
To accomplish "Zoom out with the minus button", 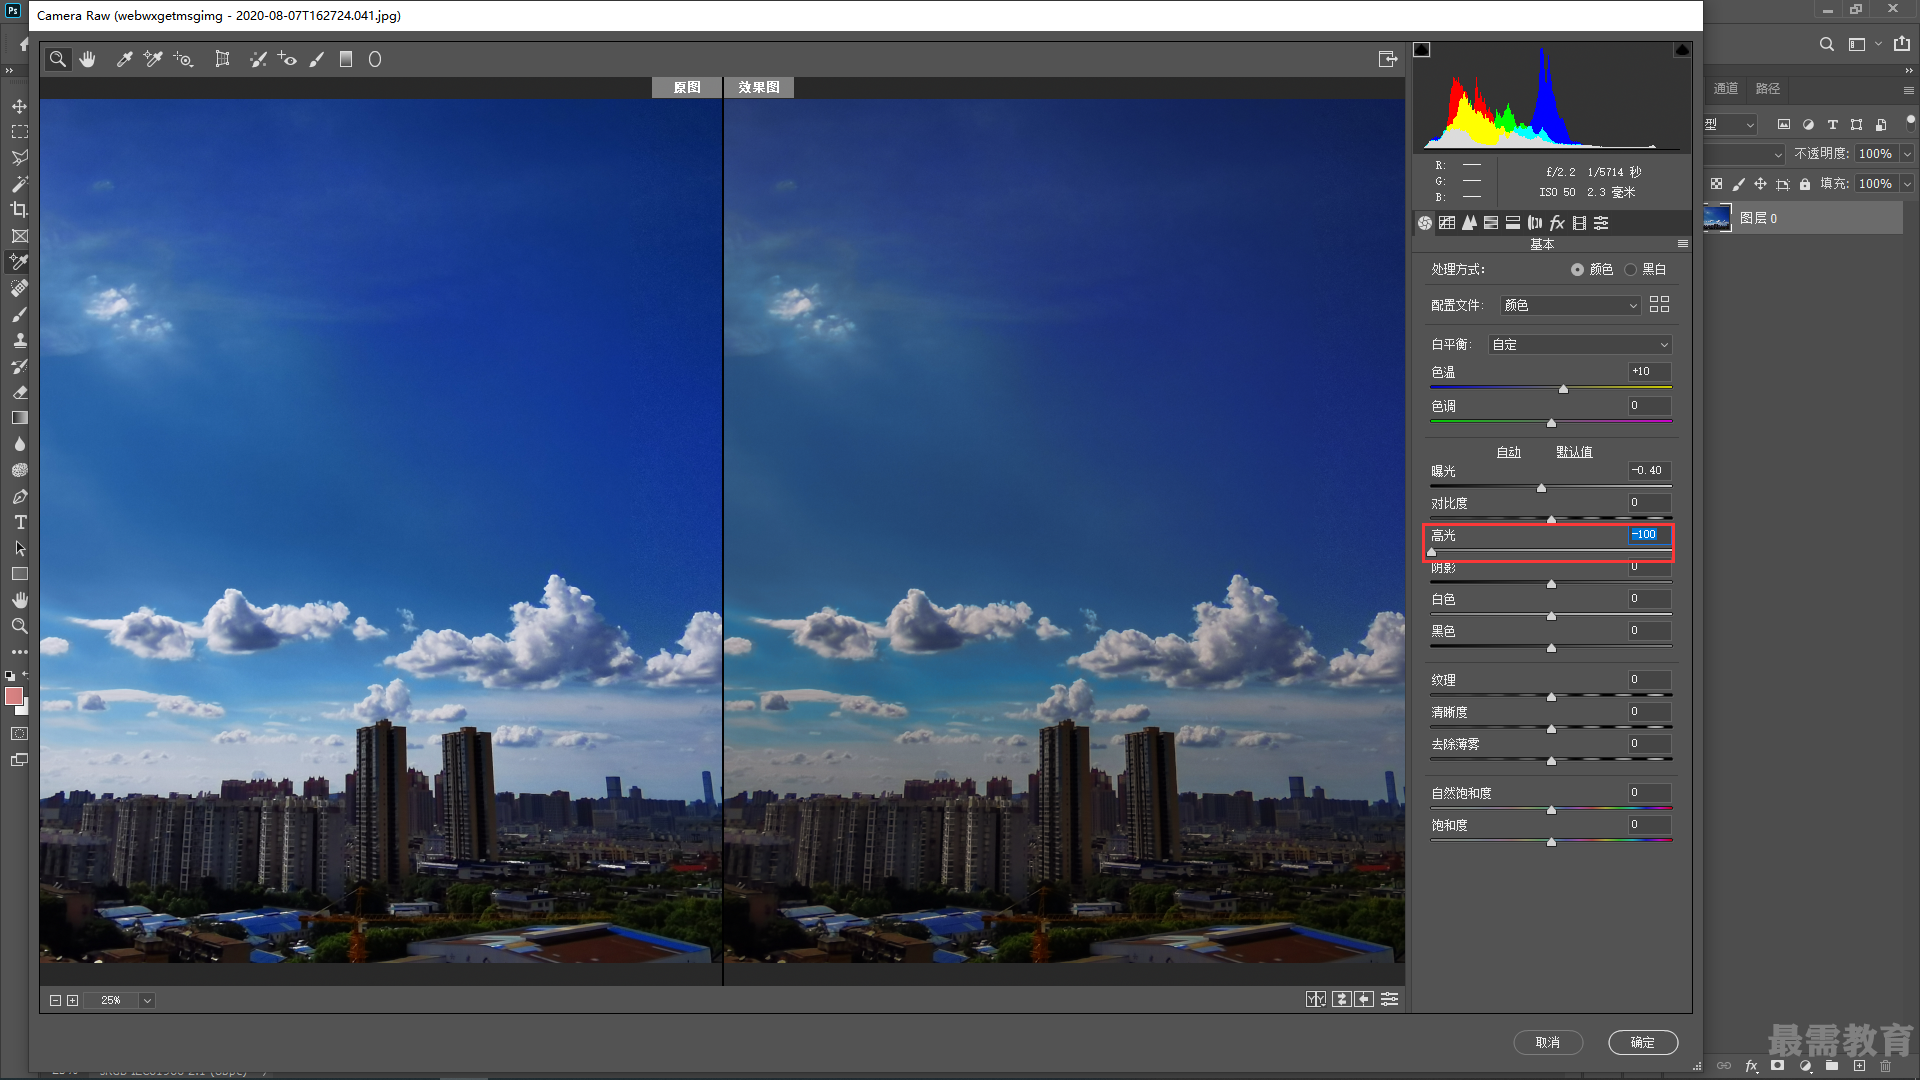I will (x=56, y=1000).
